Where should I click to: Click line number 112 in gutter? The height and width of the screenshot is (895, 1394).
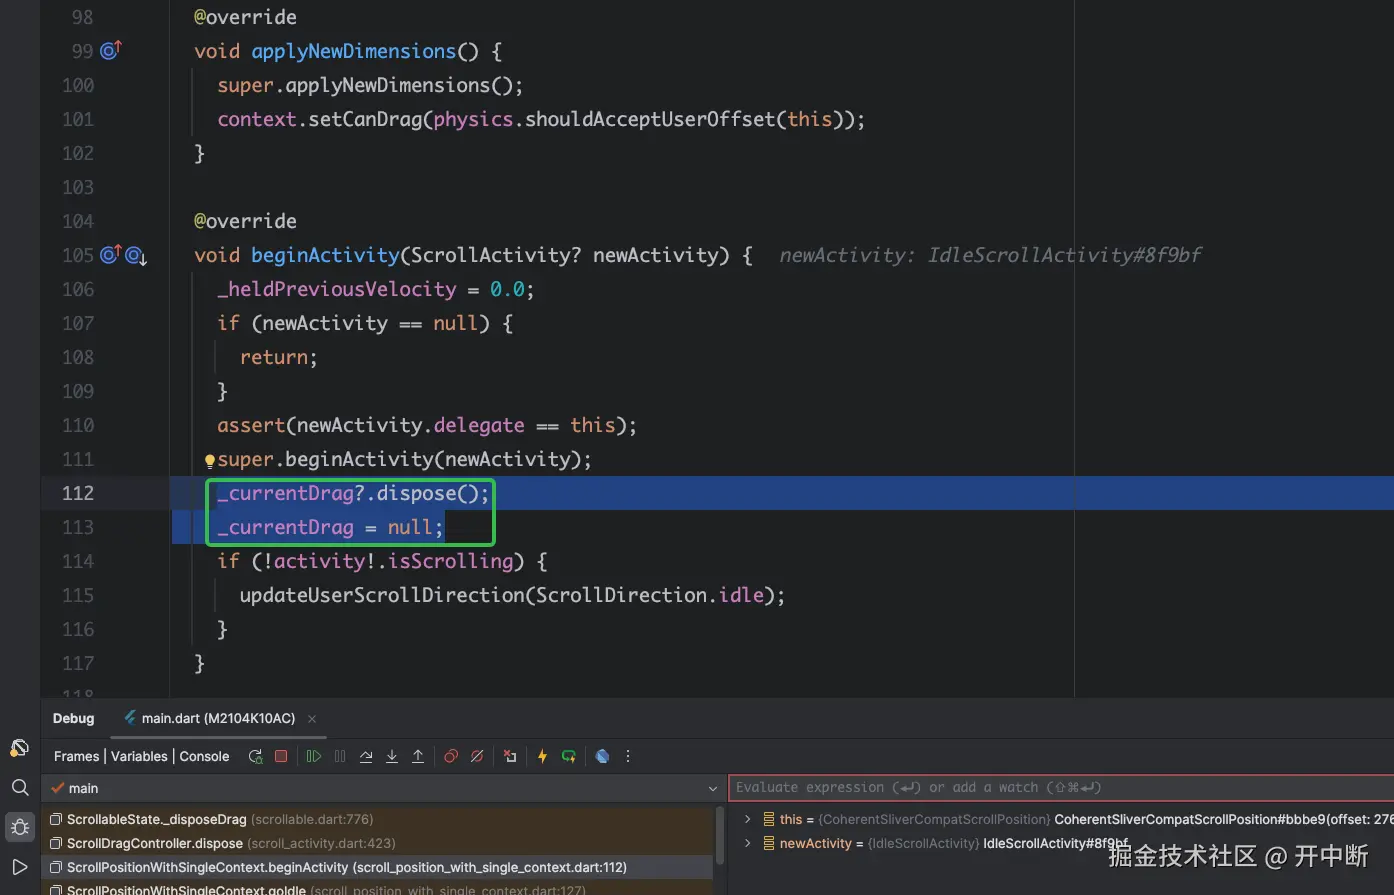tap(78, 493)
